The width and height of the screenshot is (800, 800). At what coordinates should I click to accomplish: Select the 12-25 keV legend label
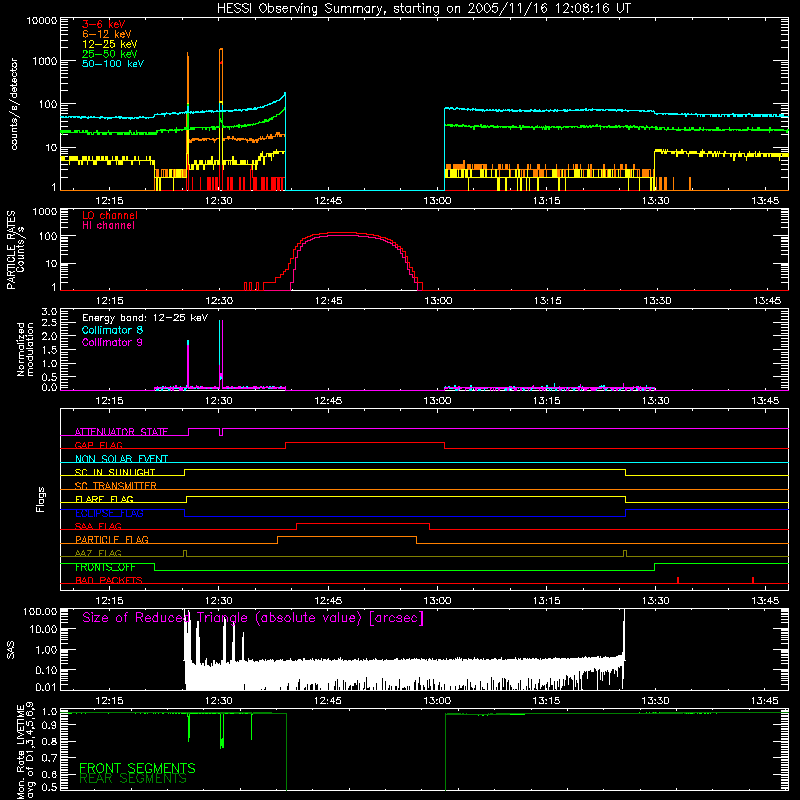(x=110, y=44)
